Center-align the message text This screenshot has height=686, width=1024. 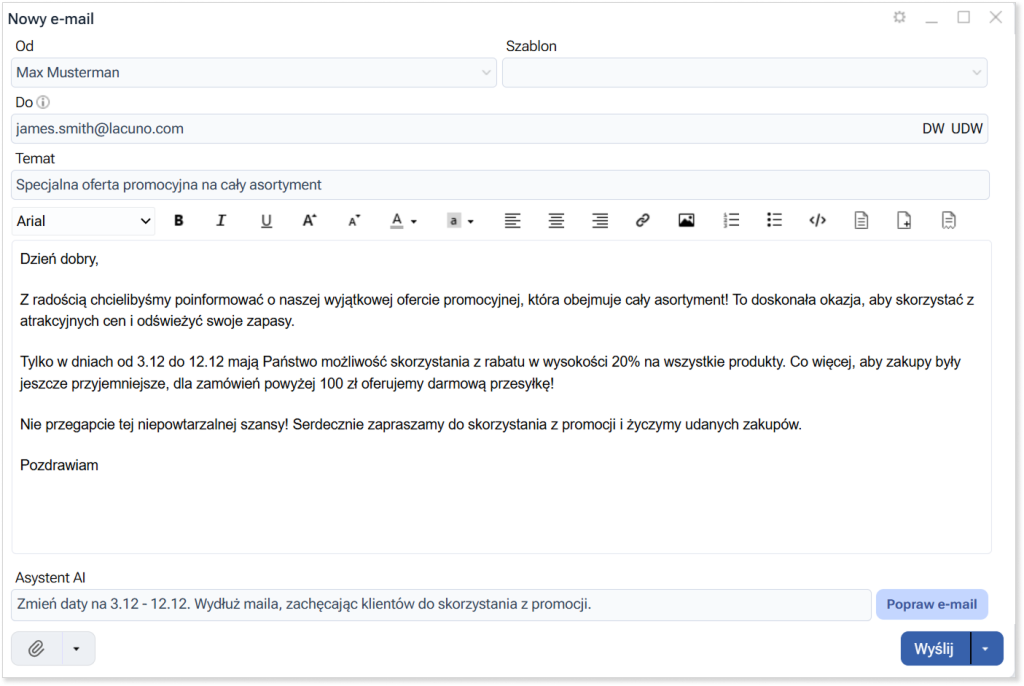pos(556,221)
